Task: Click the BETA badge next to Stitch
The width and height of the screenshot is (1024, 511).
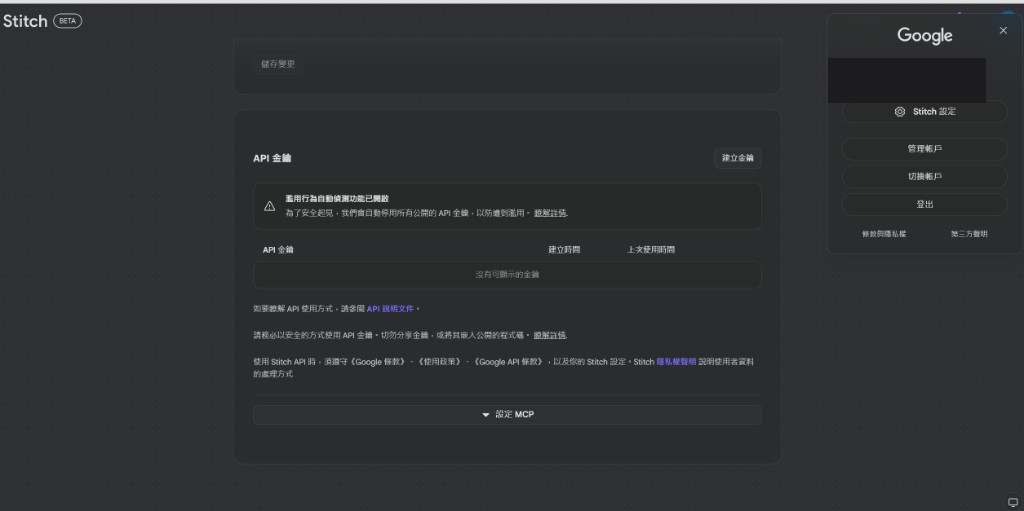Action: (x=67, y=21)
